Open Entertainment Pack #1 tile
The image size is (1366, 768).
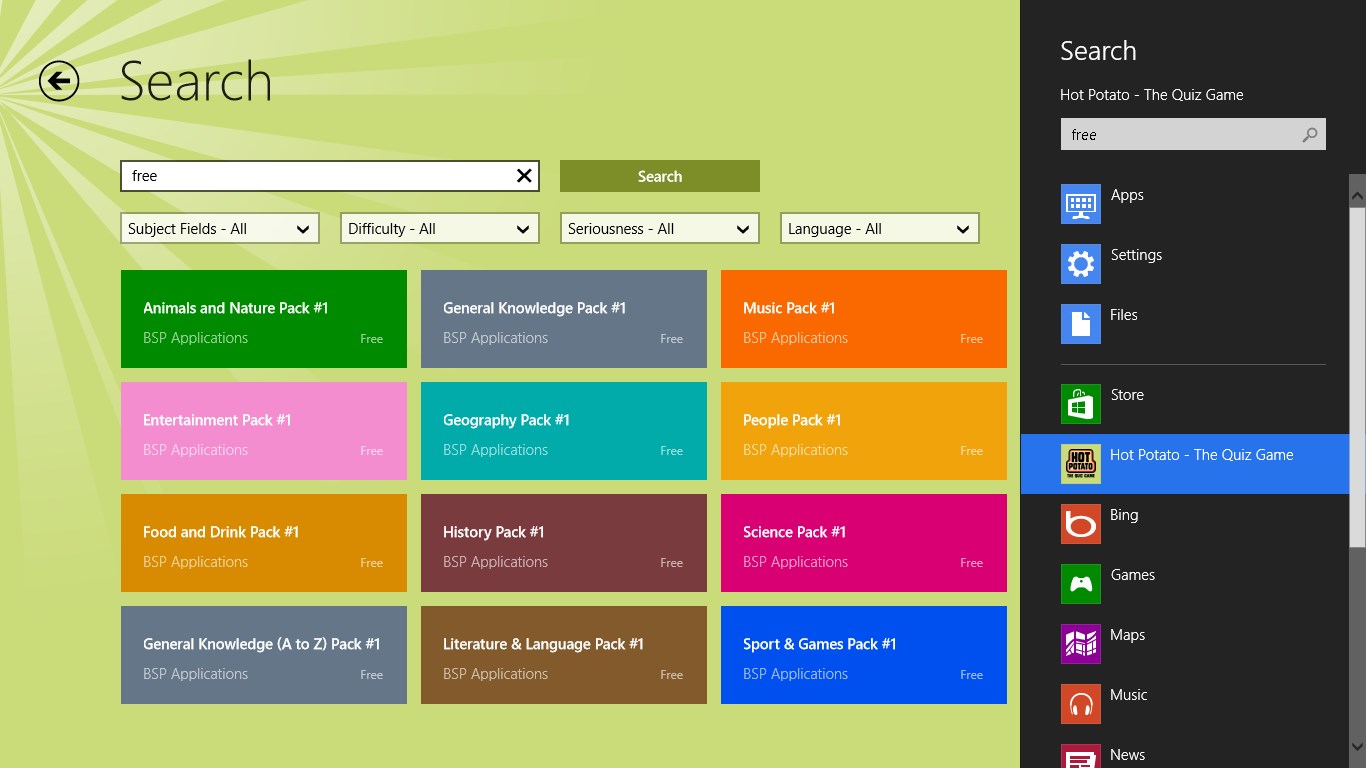[x=264, y=431]
